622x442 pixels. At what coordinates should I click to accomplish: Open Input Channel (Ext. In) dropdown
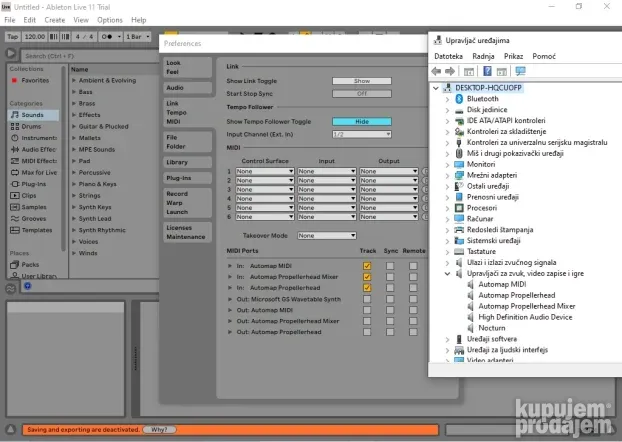pos(362,135)
